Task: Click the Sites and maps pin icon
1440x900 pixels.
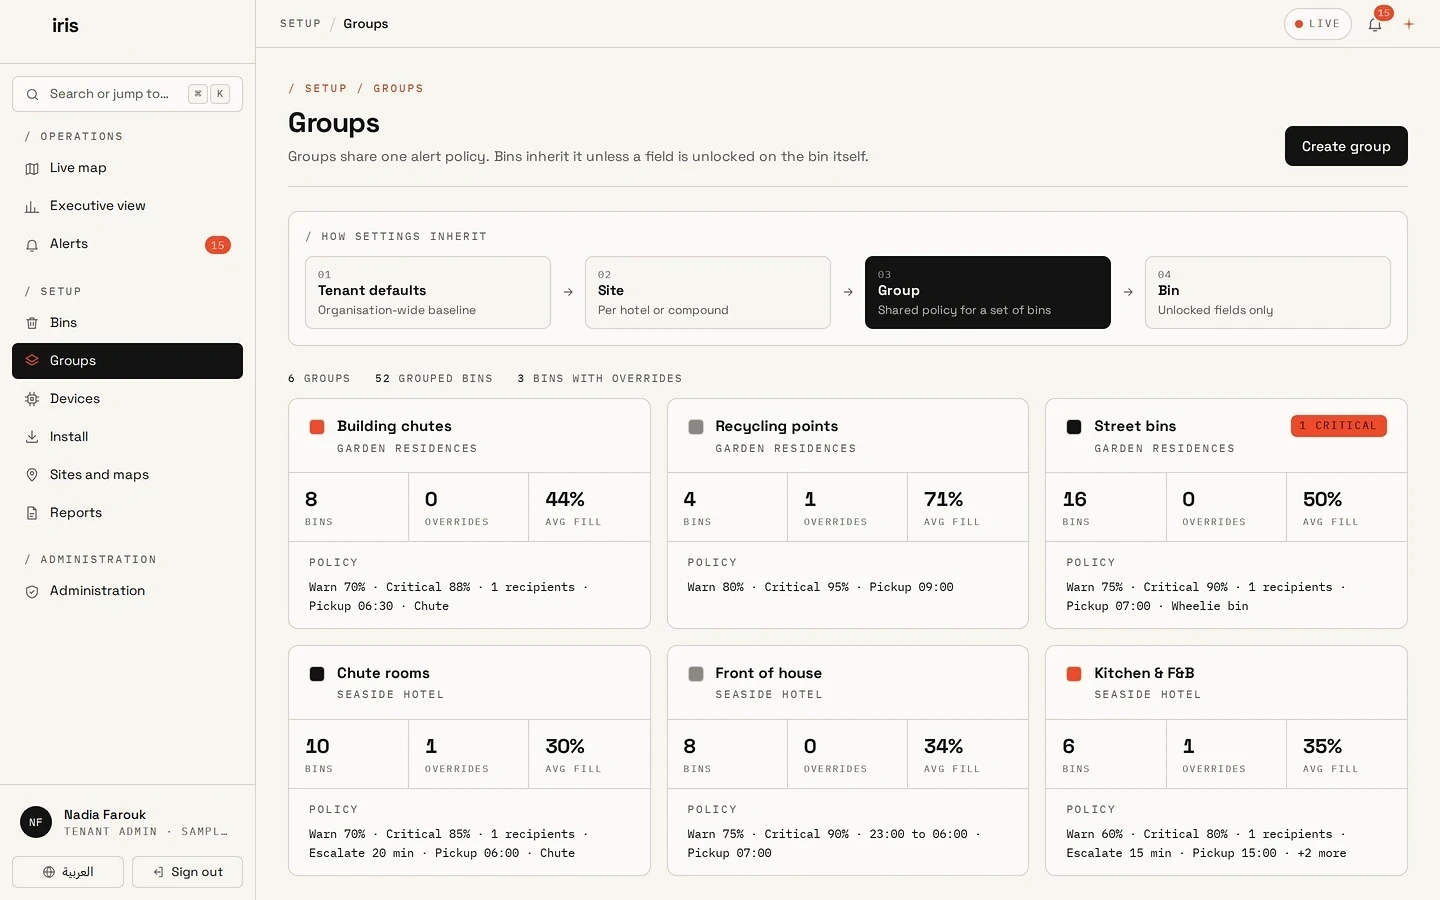Action: 32,475
